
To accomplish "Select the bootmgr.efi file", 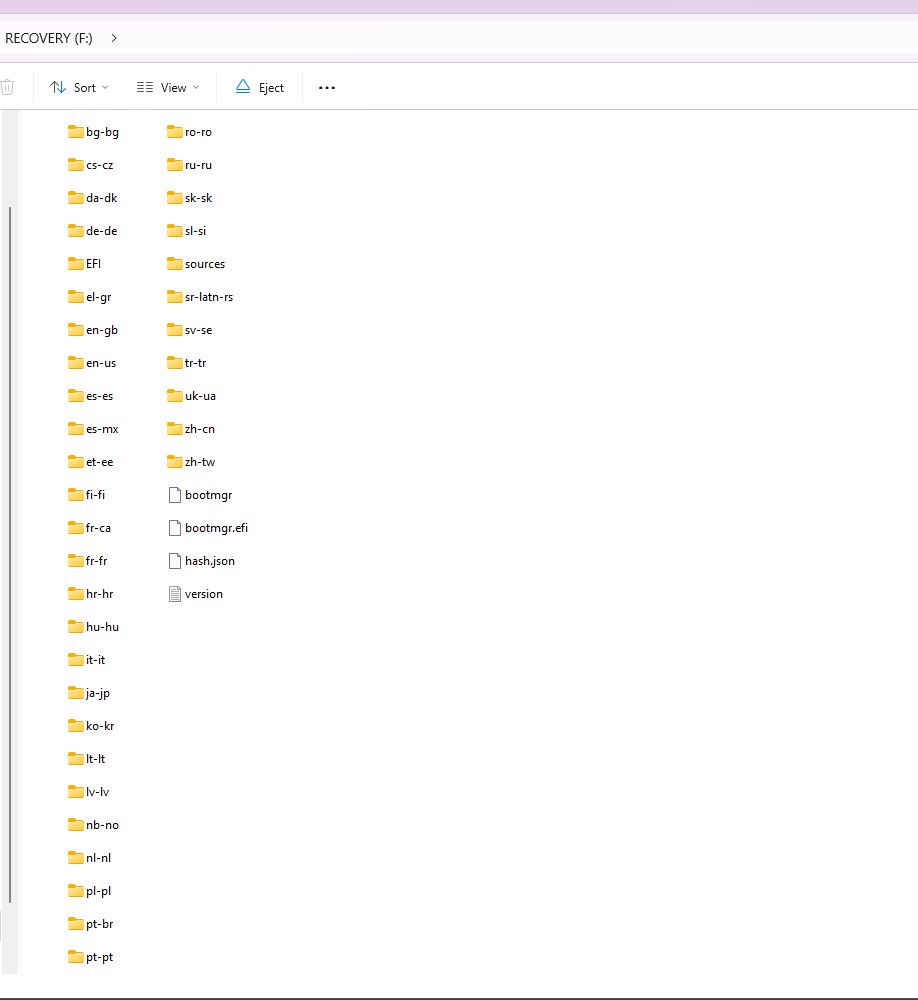I will pos(216,527).
